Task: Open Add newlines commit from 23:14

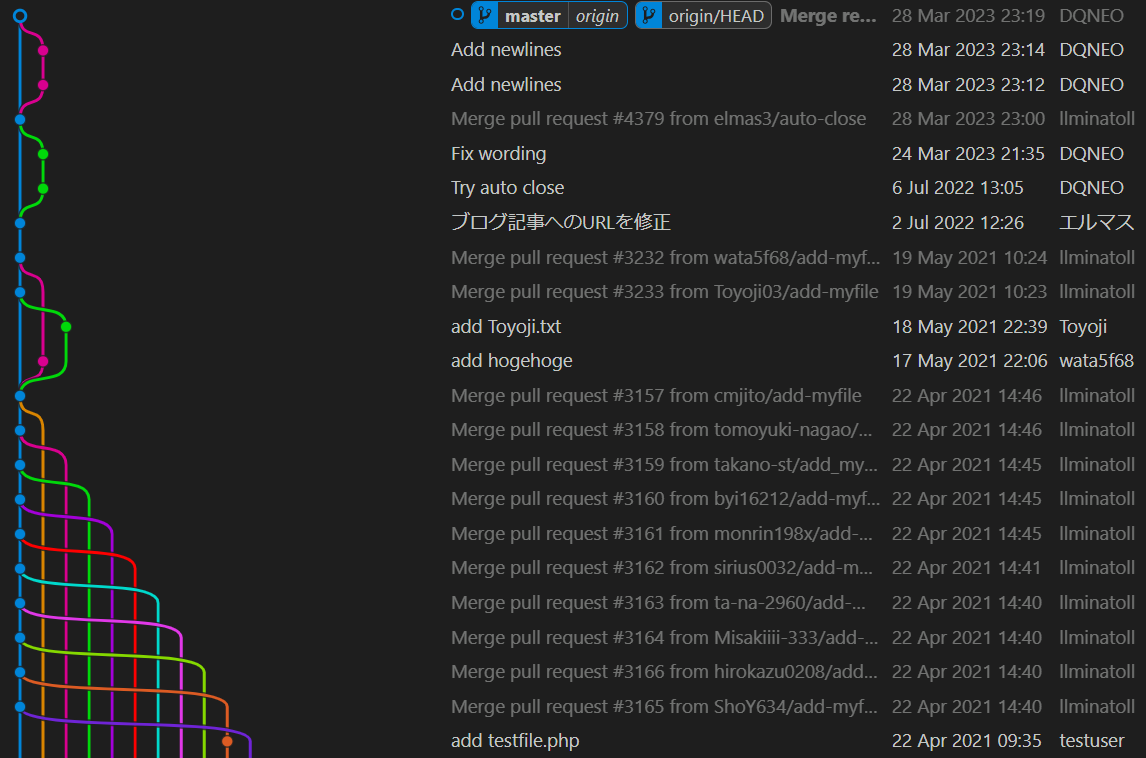Action: click(x=506, y=50)
